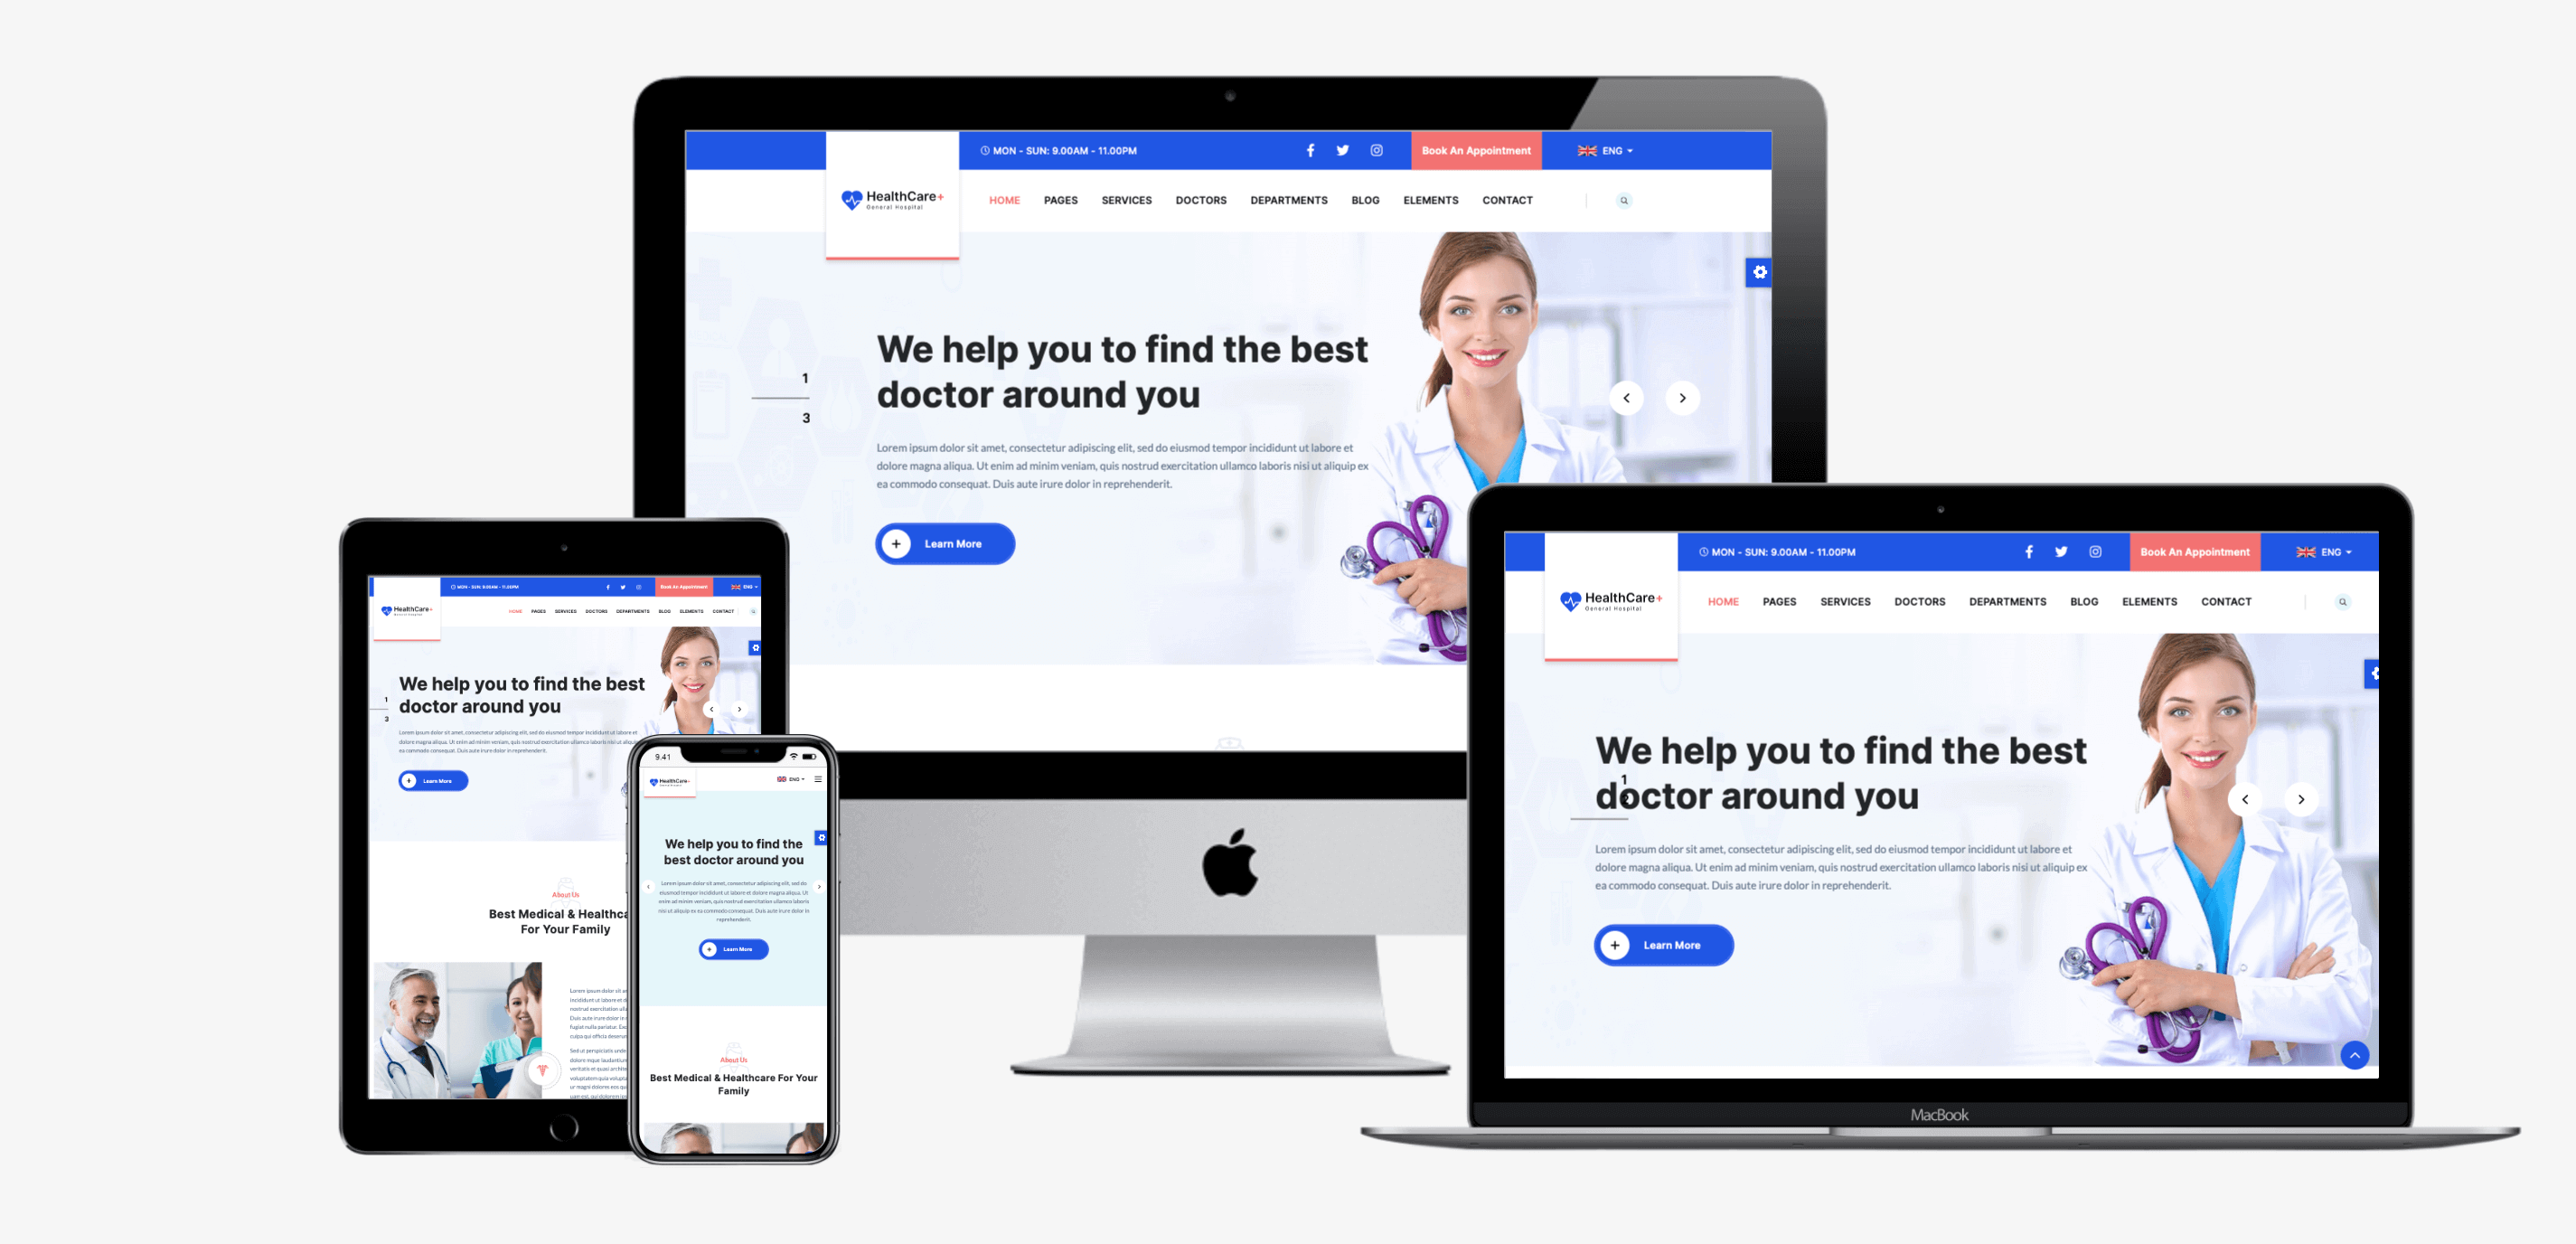Click the Facebook social media icon

pyautogui.click(x=1310, y=151)
